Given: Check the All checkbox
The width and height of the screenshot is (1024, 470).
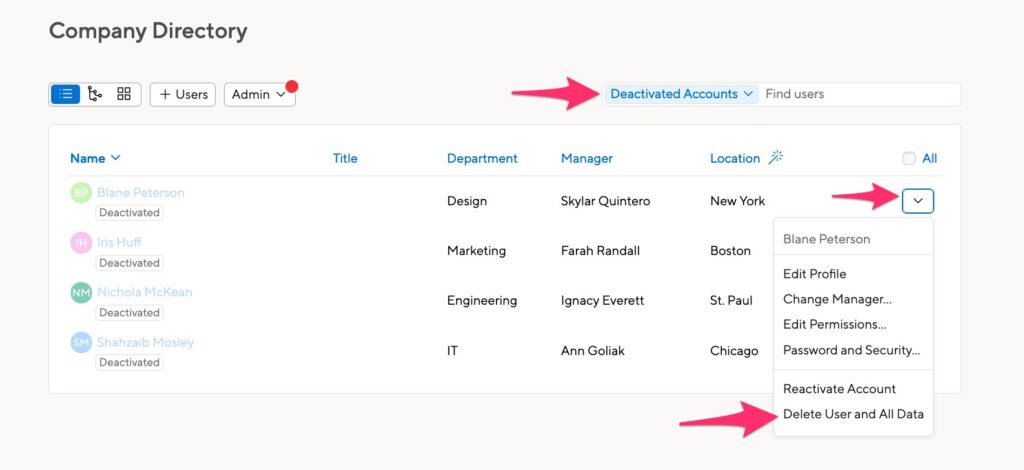Looking at the screenshot, I should [x=909, y=158].
